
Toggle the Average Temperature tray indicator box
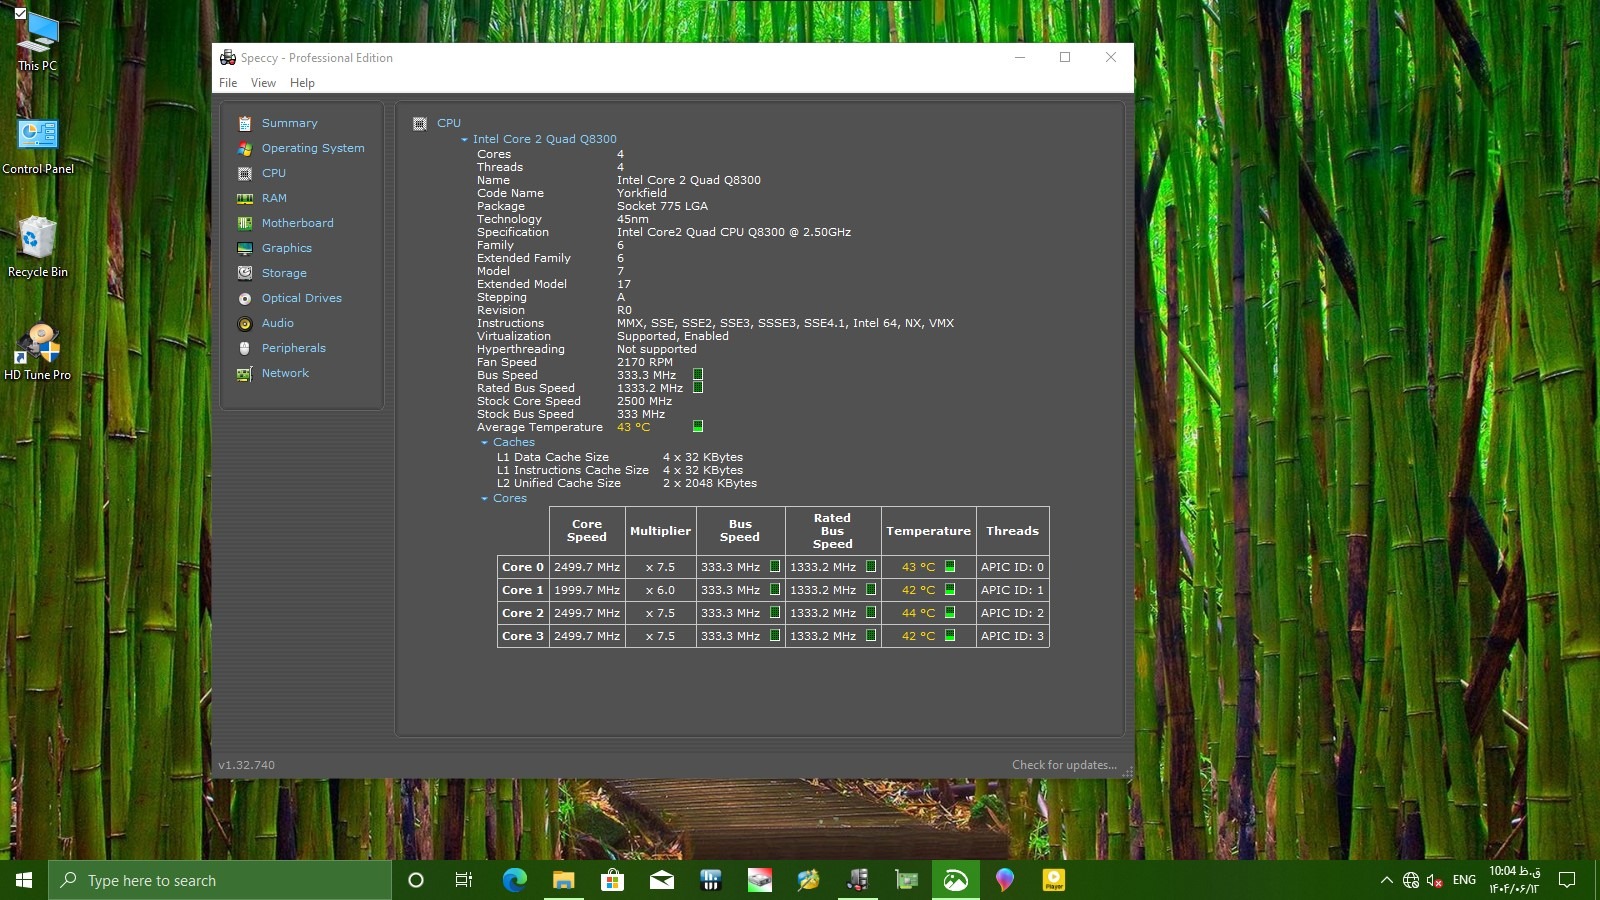point(698,427)
